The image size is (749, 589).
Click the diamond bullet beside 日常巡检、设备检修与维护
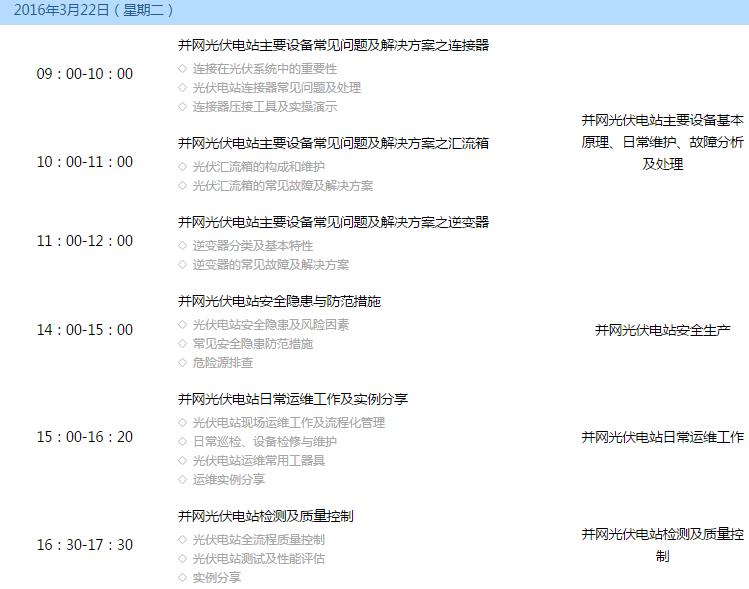[182, 442]
